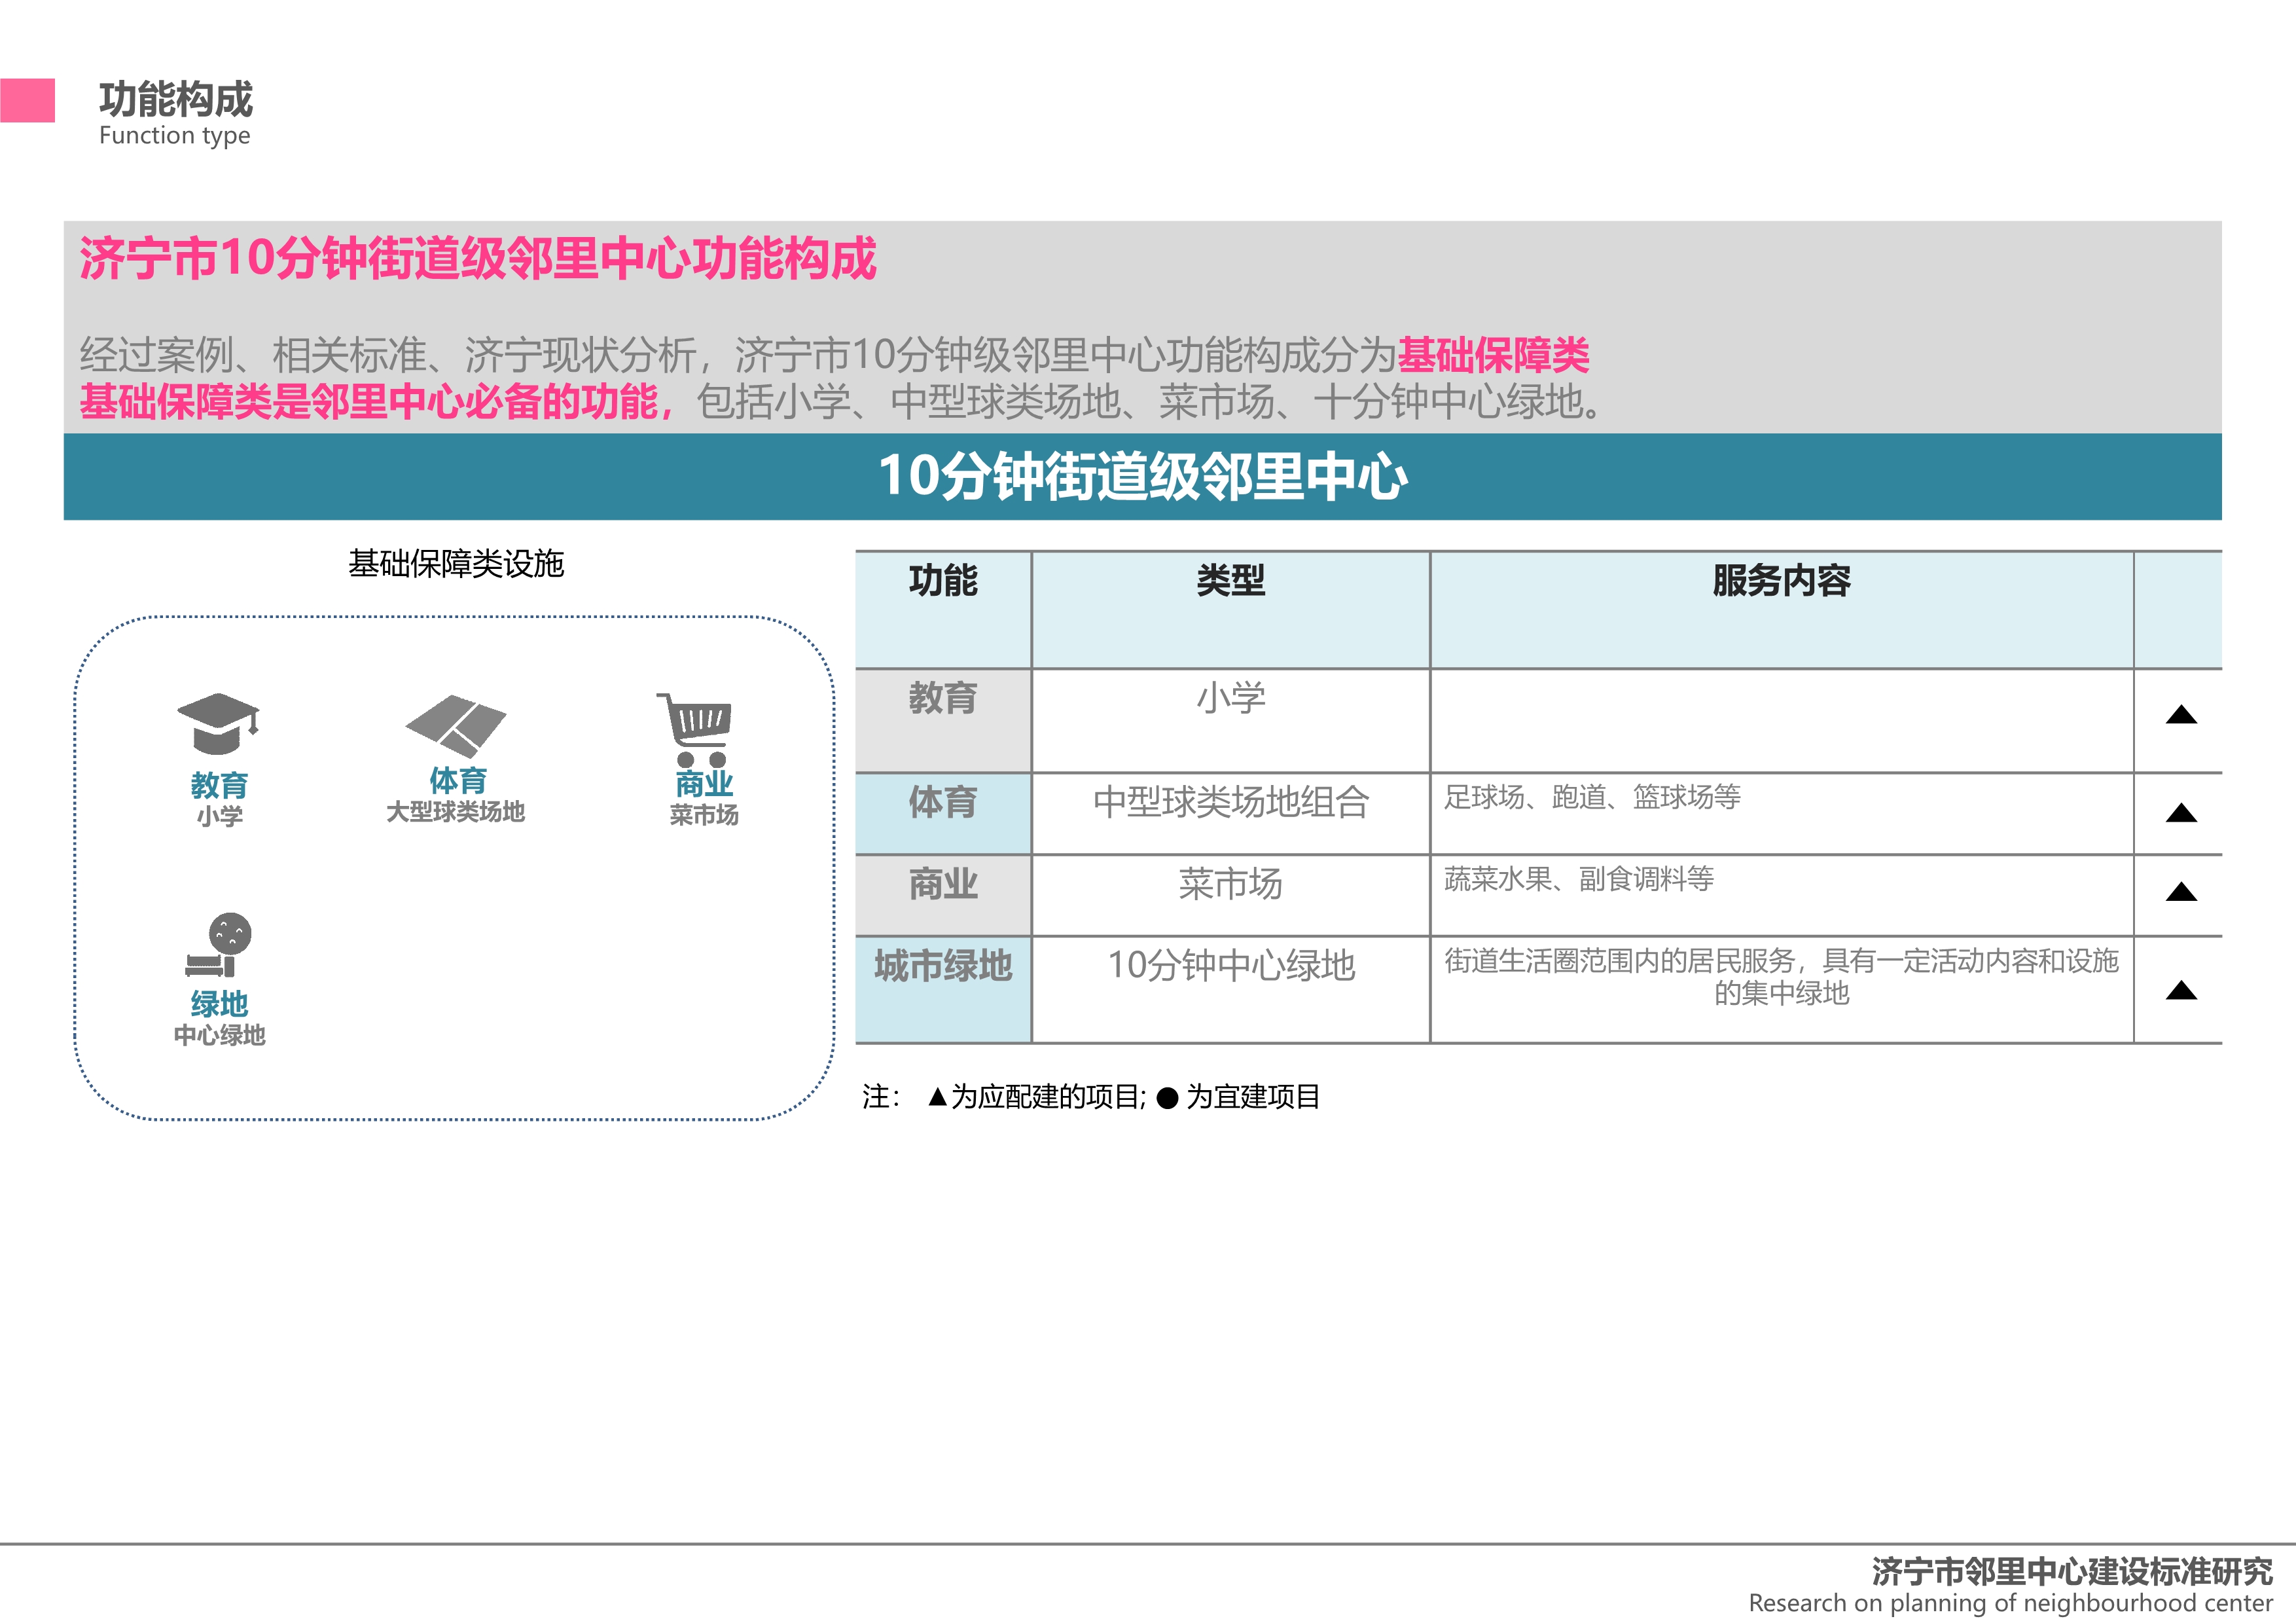Click the black triangle in the 商业 row

pyautogui.click(x=2181, y=892)
